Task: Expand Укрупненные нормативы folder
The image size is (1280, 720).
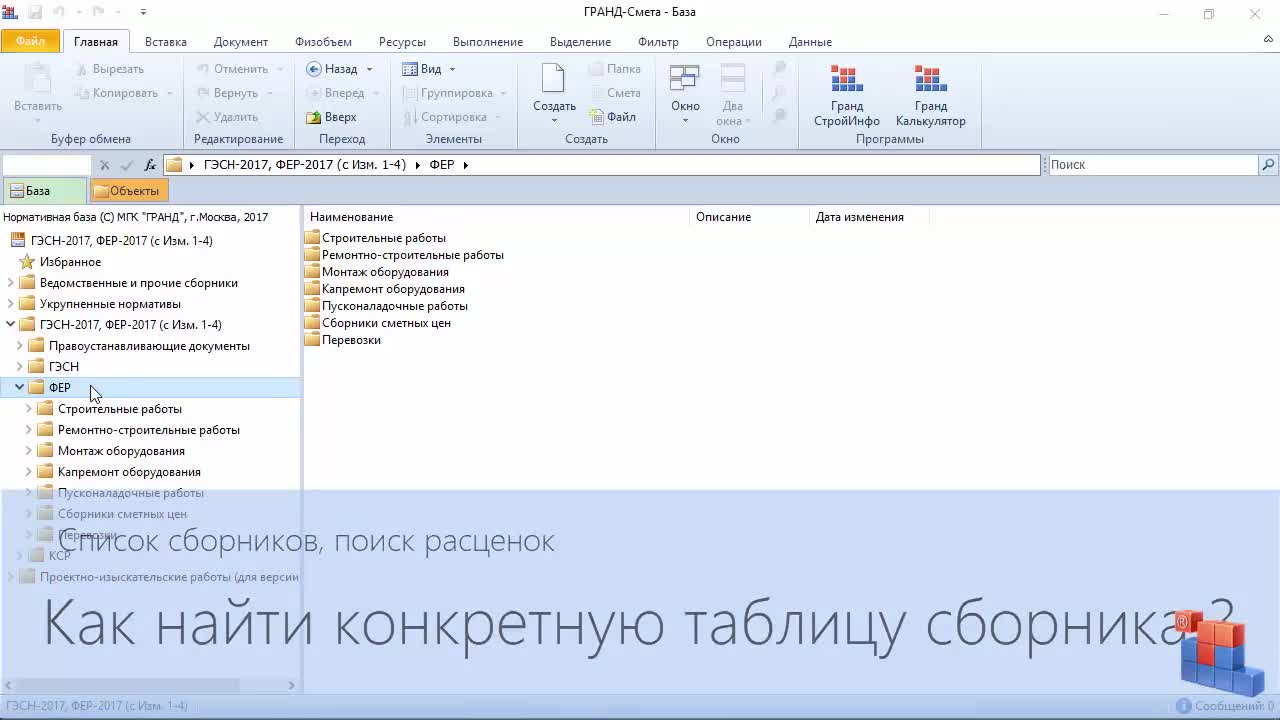Action: coord(11,304)
